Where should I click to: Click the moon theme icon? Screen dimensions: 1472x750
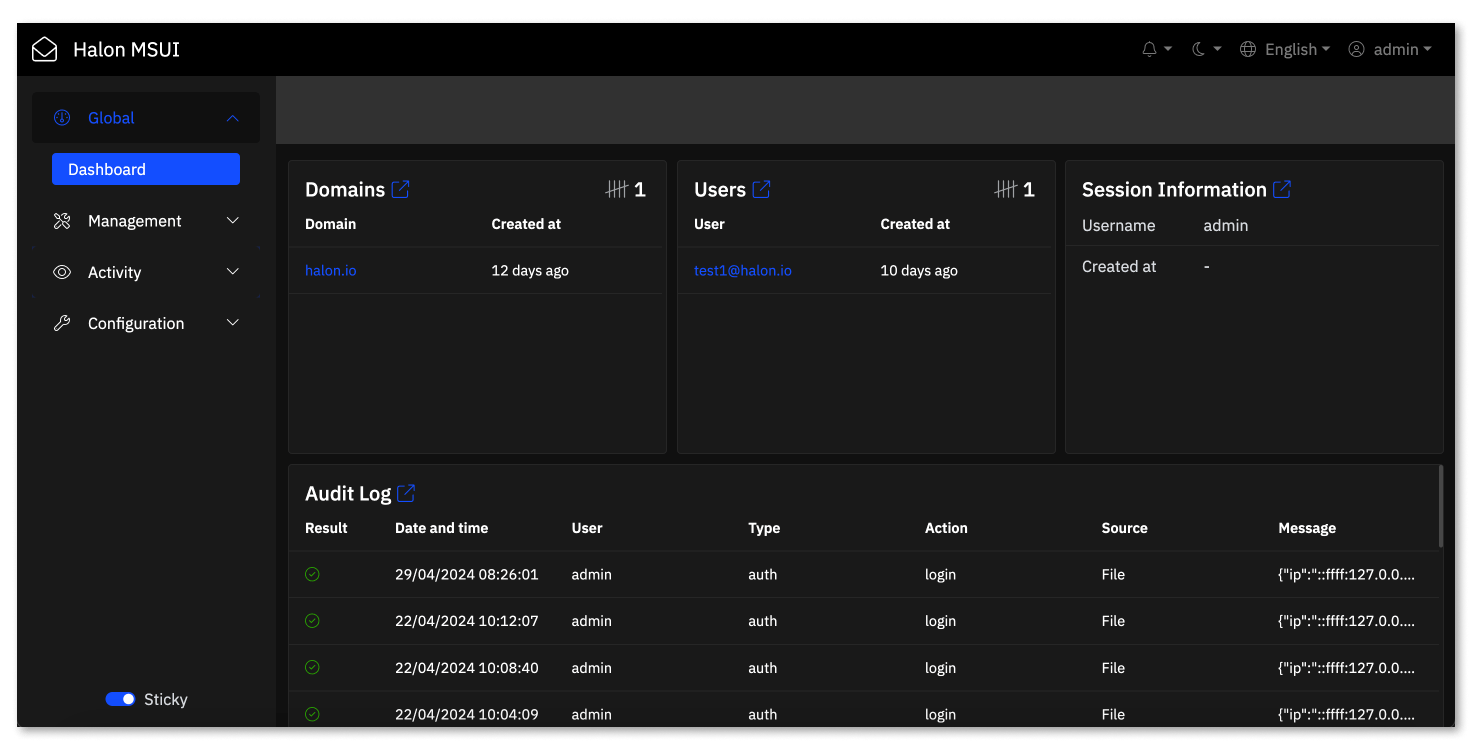1199,49
